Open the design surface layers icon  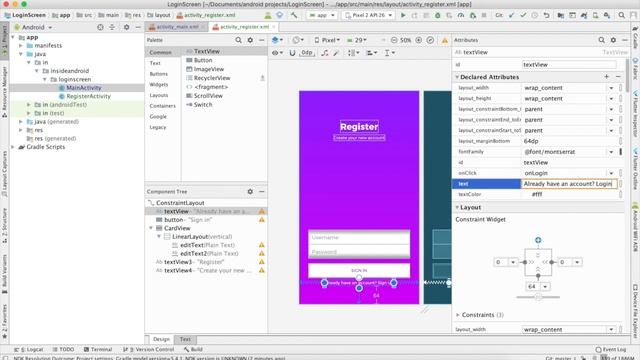[276, 40]
